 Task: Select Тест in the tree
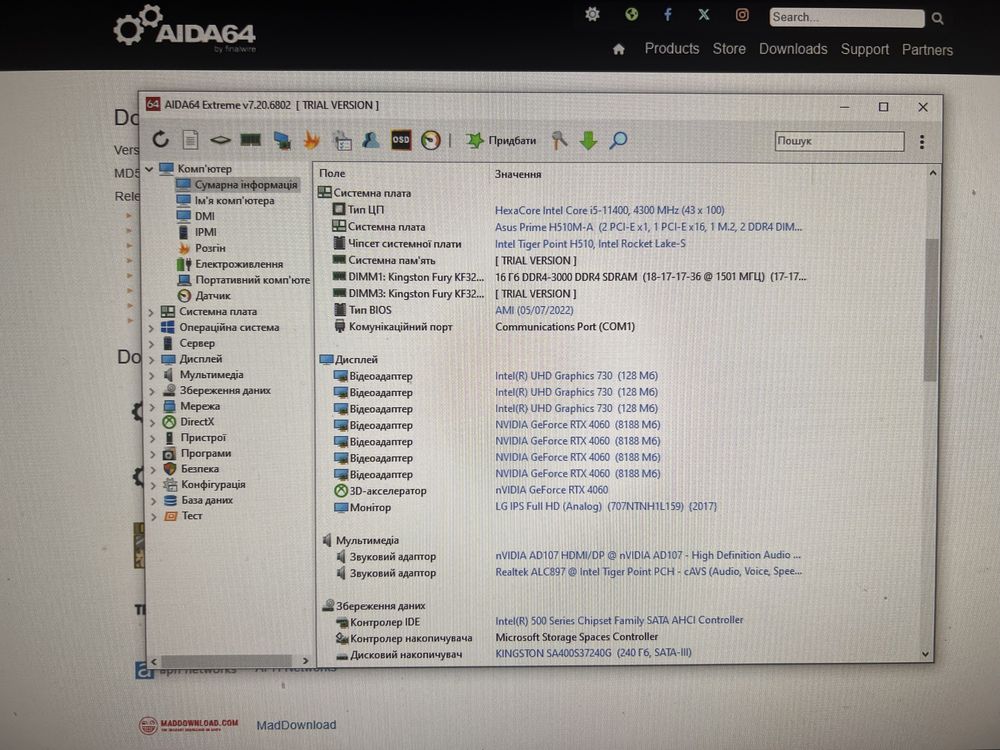pos(191,516)
